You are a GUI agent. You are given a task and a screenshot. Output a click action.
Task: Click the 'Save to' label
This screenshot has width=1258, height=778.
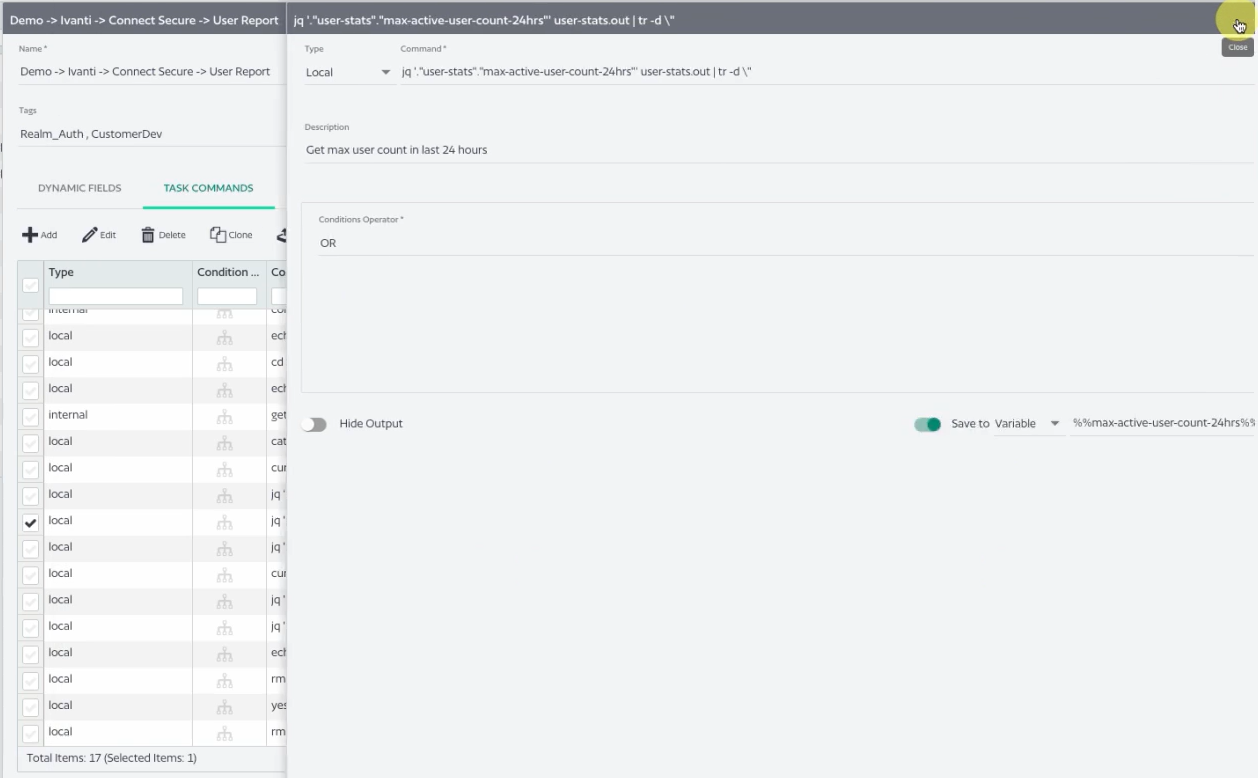pos(970,424)
